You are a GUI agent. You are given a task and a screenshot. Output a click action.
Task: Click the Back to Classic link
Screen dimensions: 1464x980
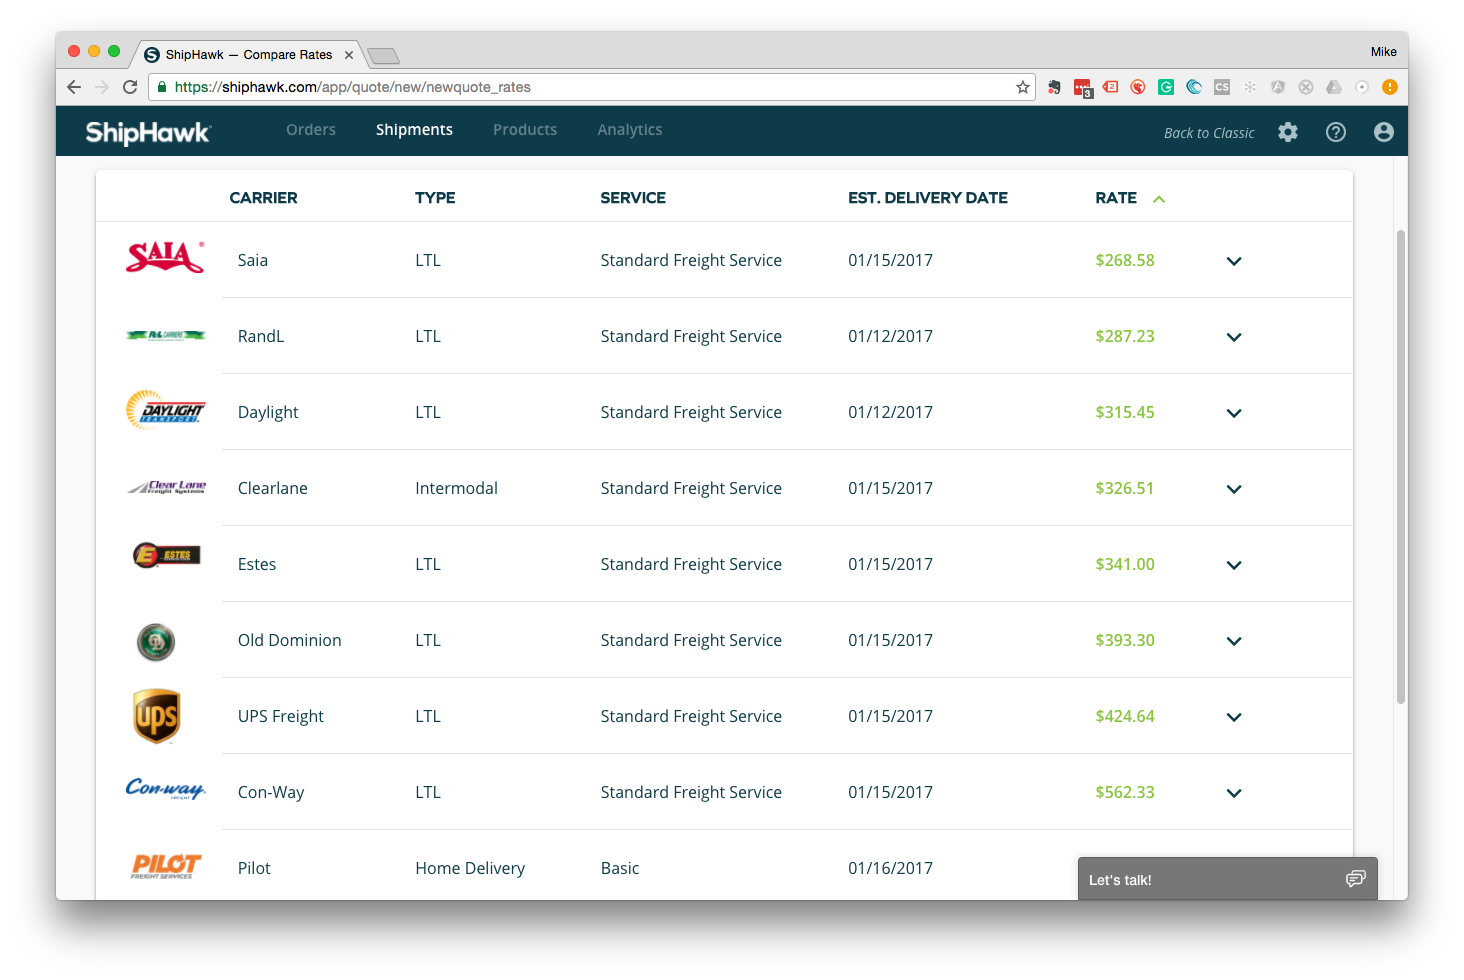1208,132
